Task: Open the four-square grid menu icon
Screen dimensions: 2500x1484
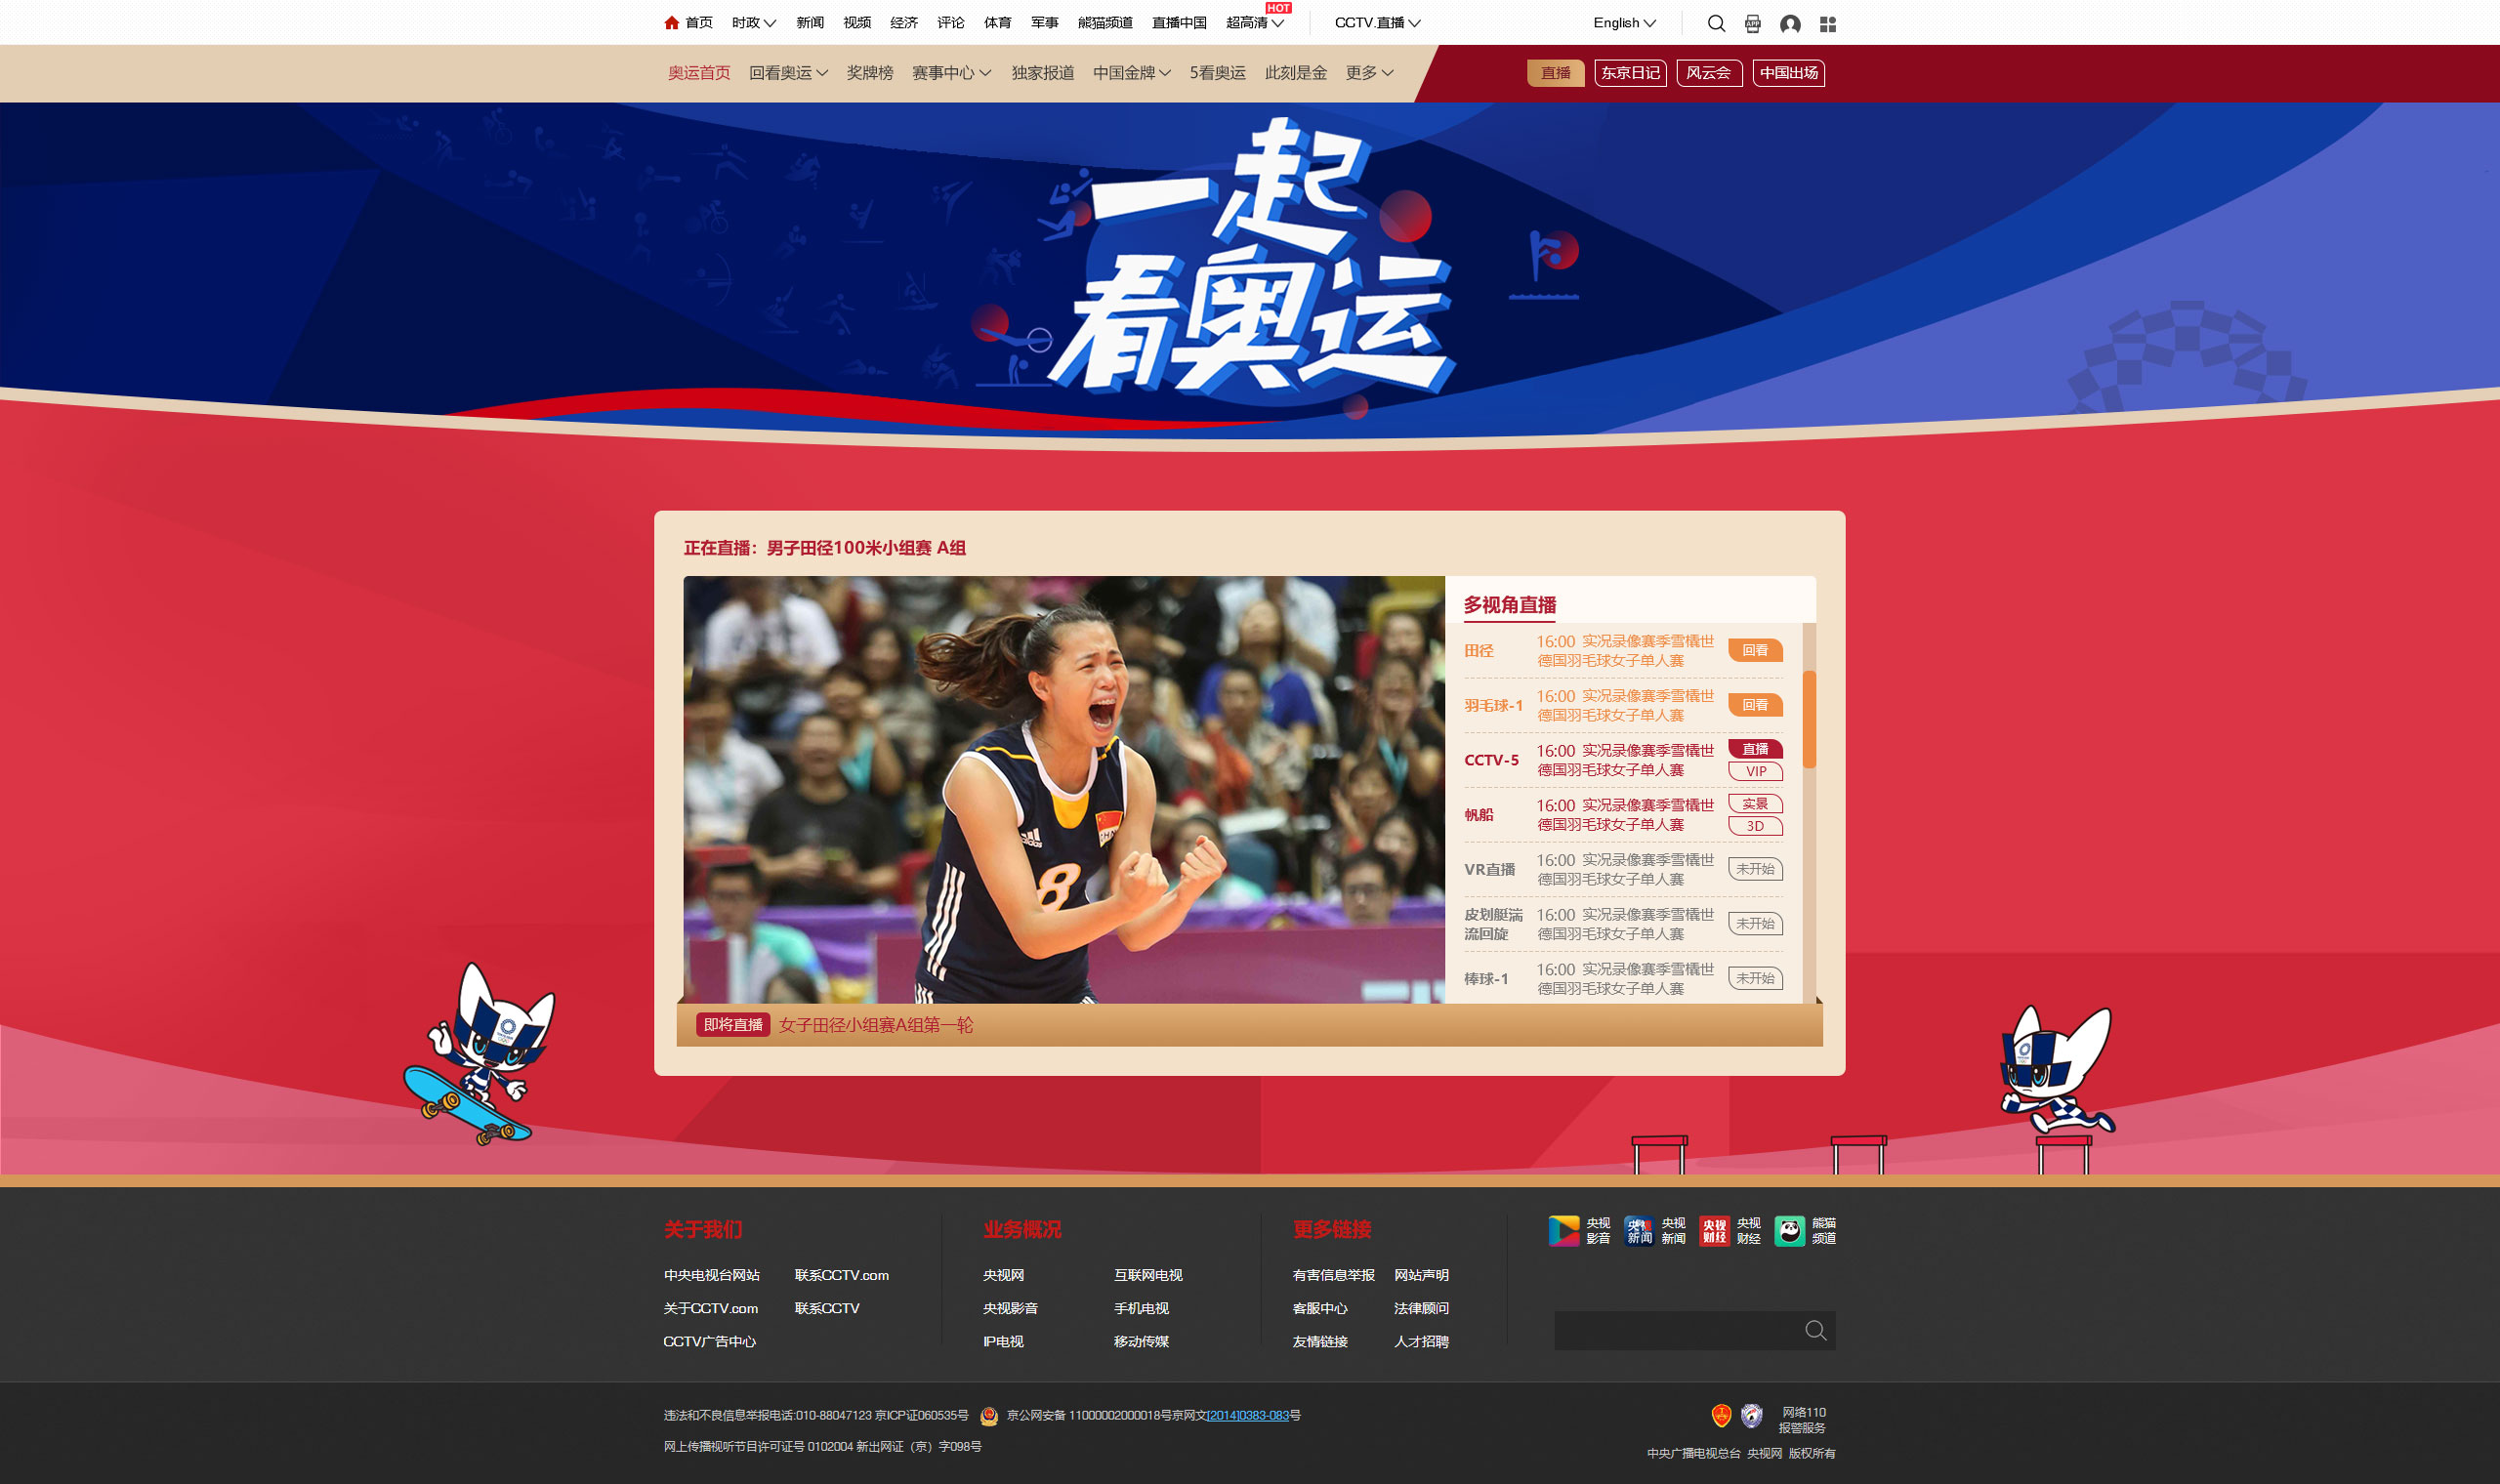Action: click(1827, 24)
